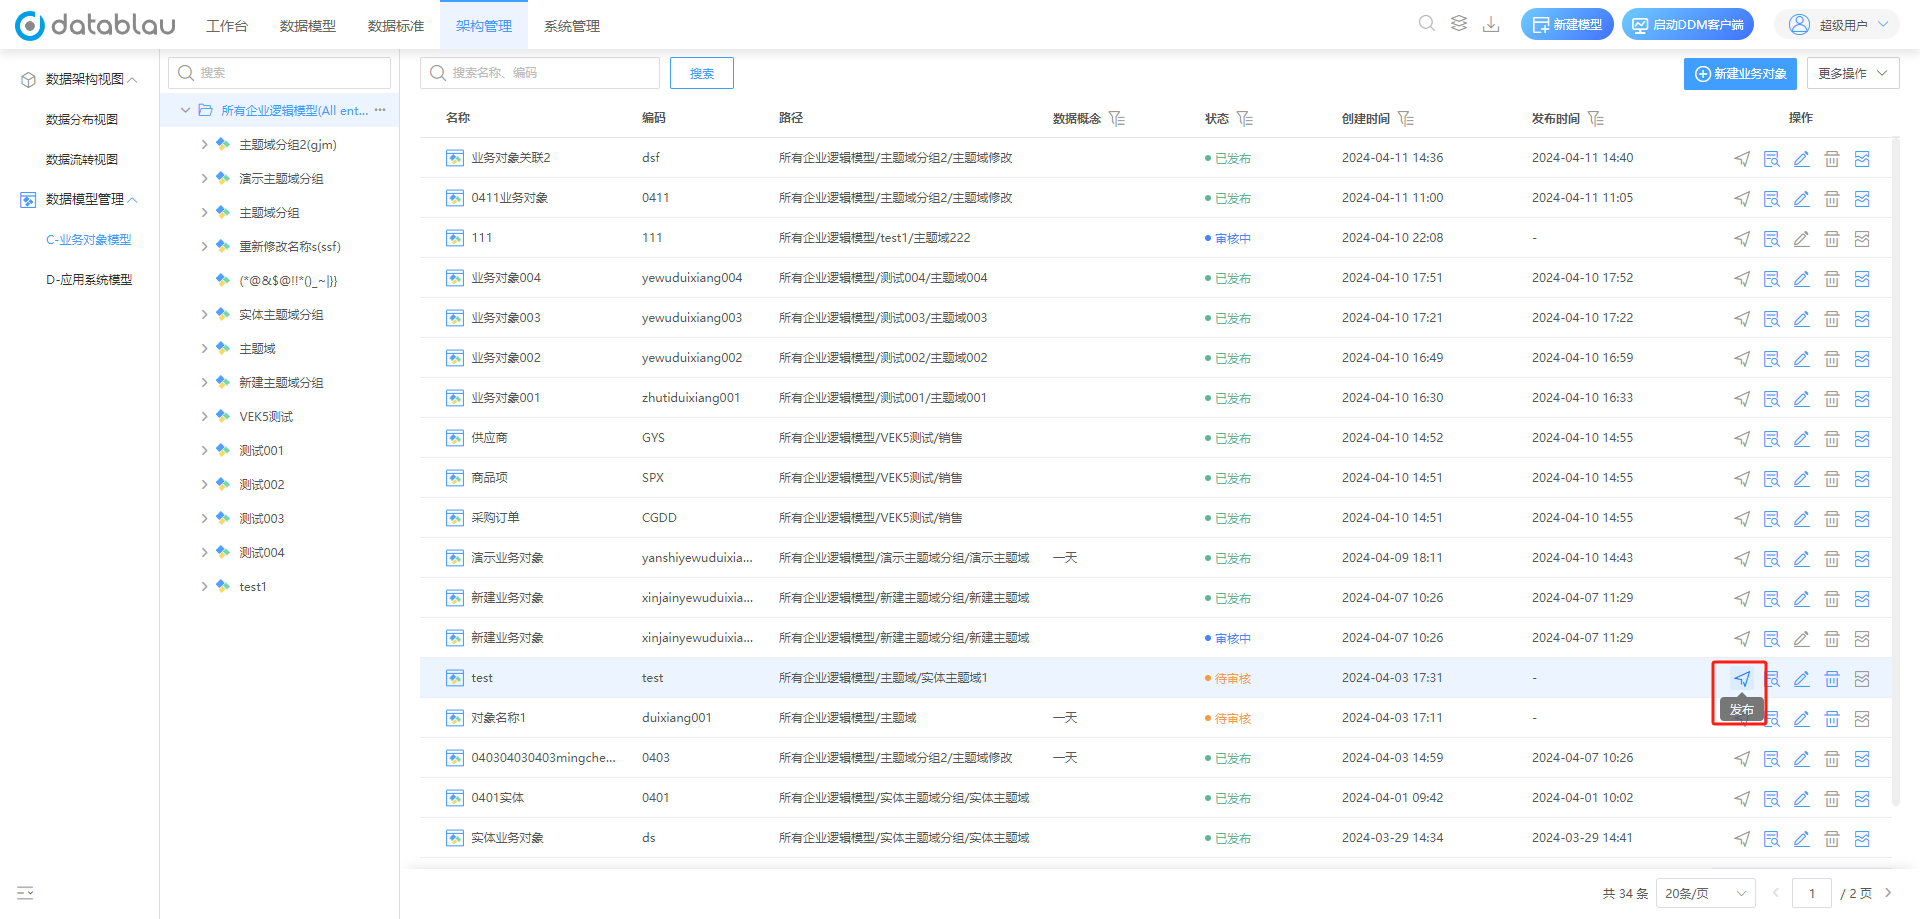This screenshot has width=1920, height=919.
Task: Click the 新建模型 button
Action: tap(1567, 25)
